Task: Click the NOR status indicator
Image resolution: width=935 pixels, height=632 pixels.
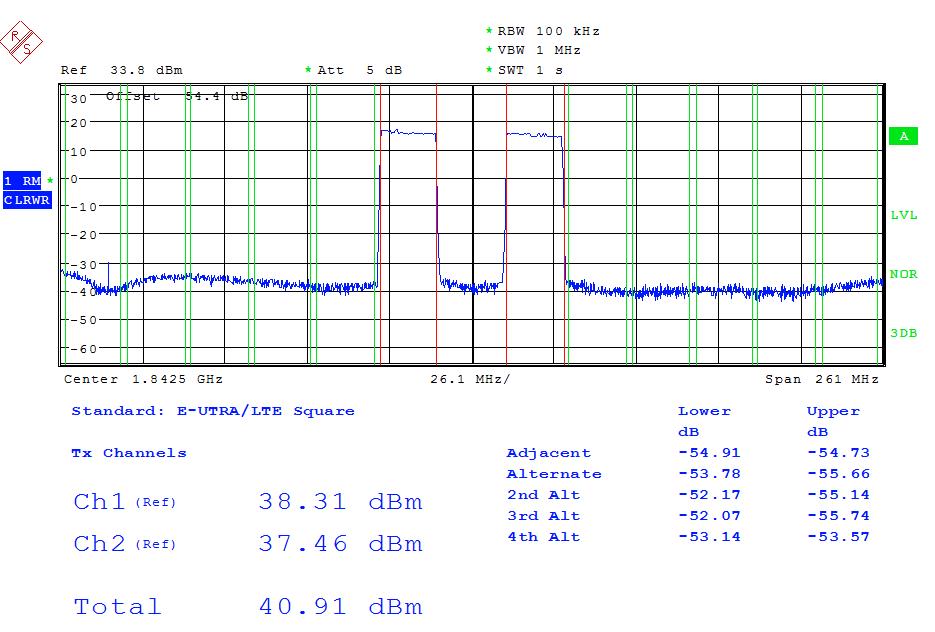Action: pos(903,274)
